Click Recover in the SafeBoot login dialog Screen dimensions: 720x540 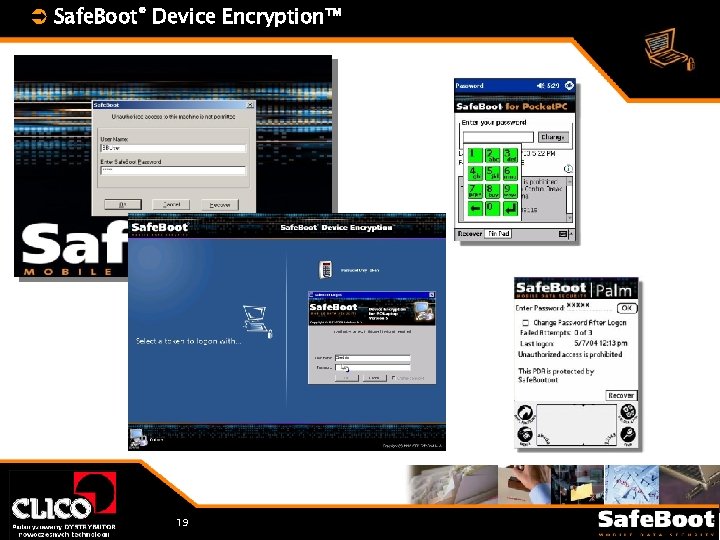pos(220,205)
